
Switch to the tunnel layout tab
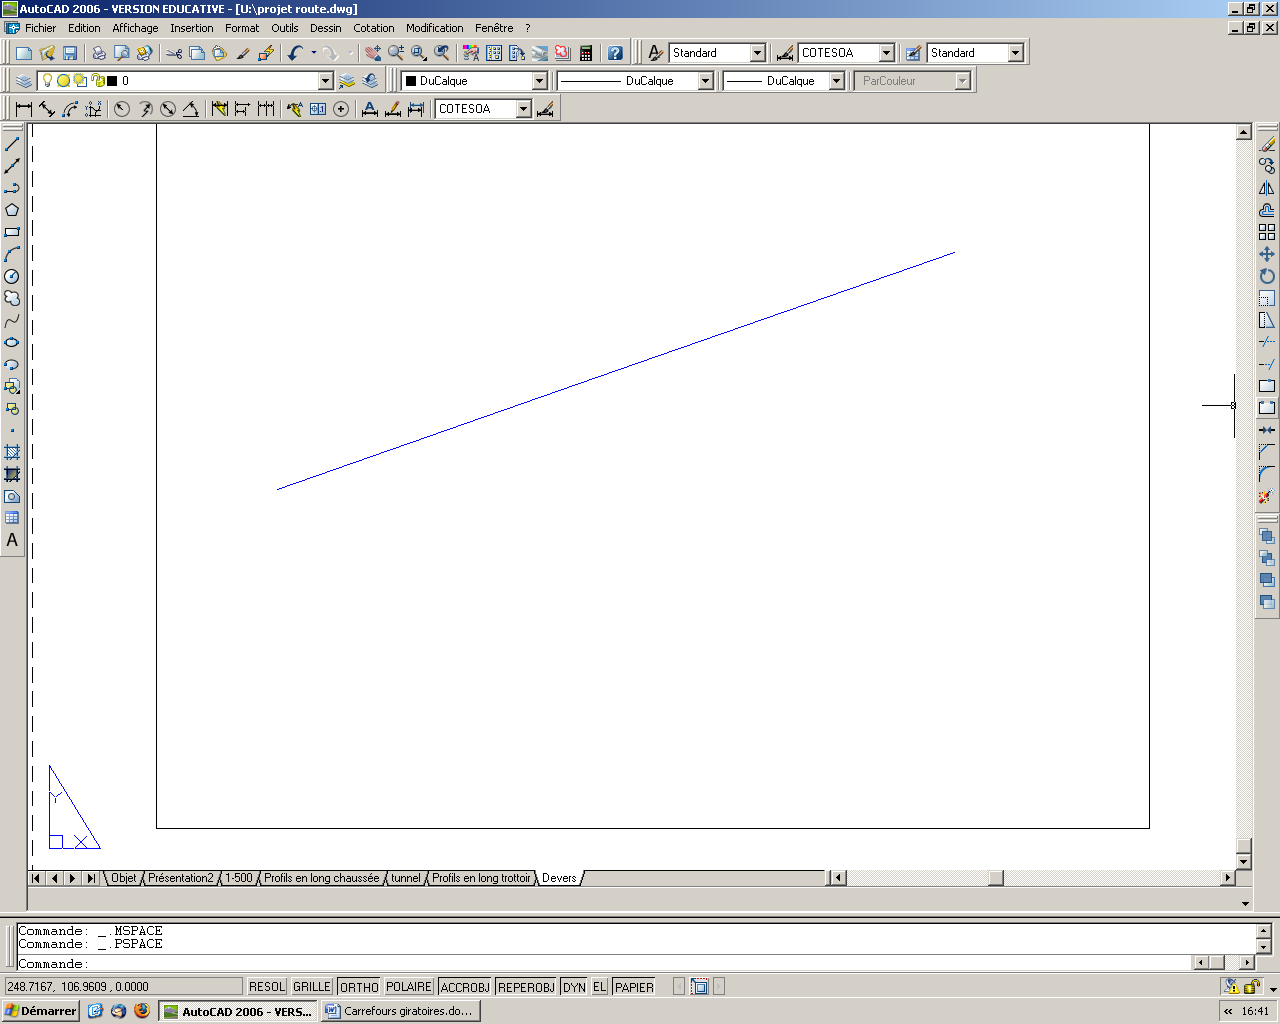[x=406, y=878]
